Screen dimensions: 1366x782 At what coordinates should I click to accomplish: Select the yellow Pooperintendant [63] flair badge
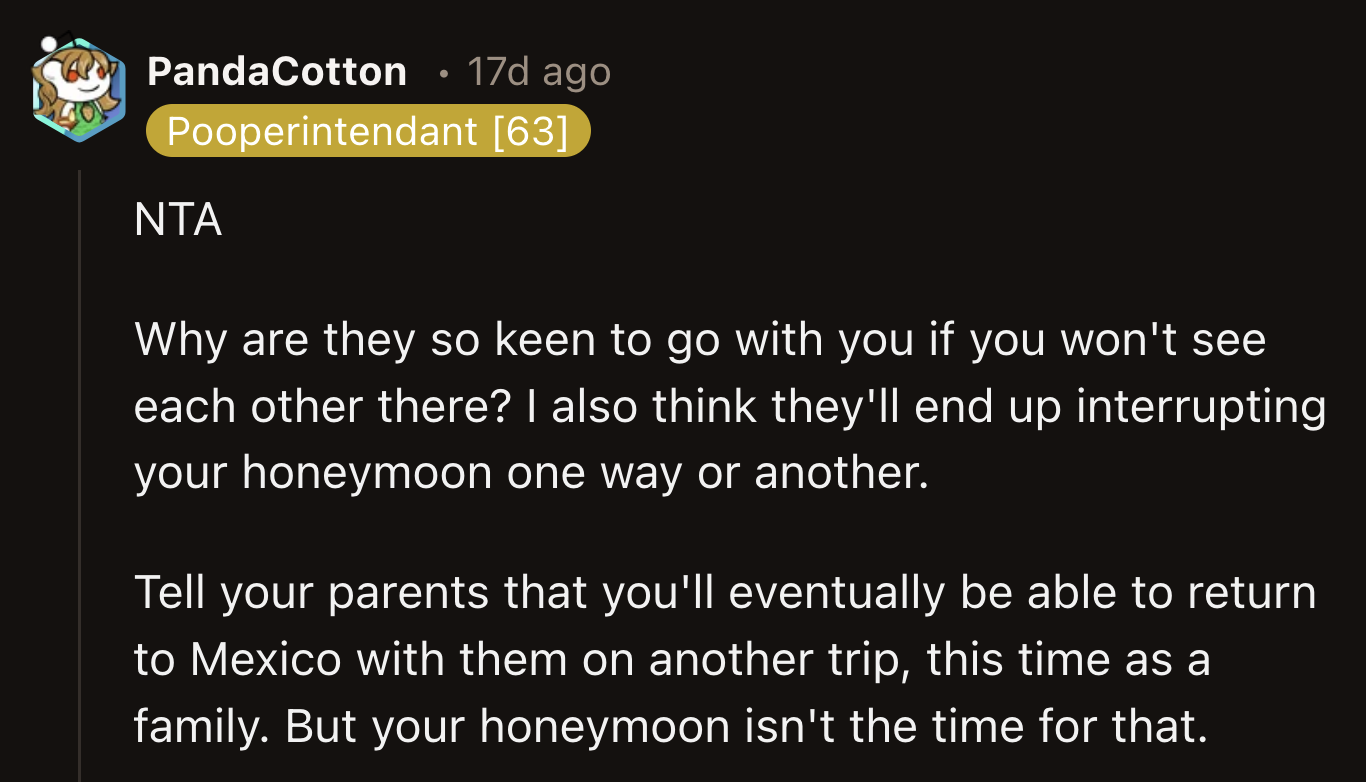(x=368, y=130)
